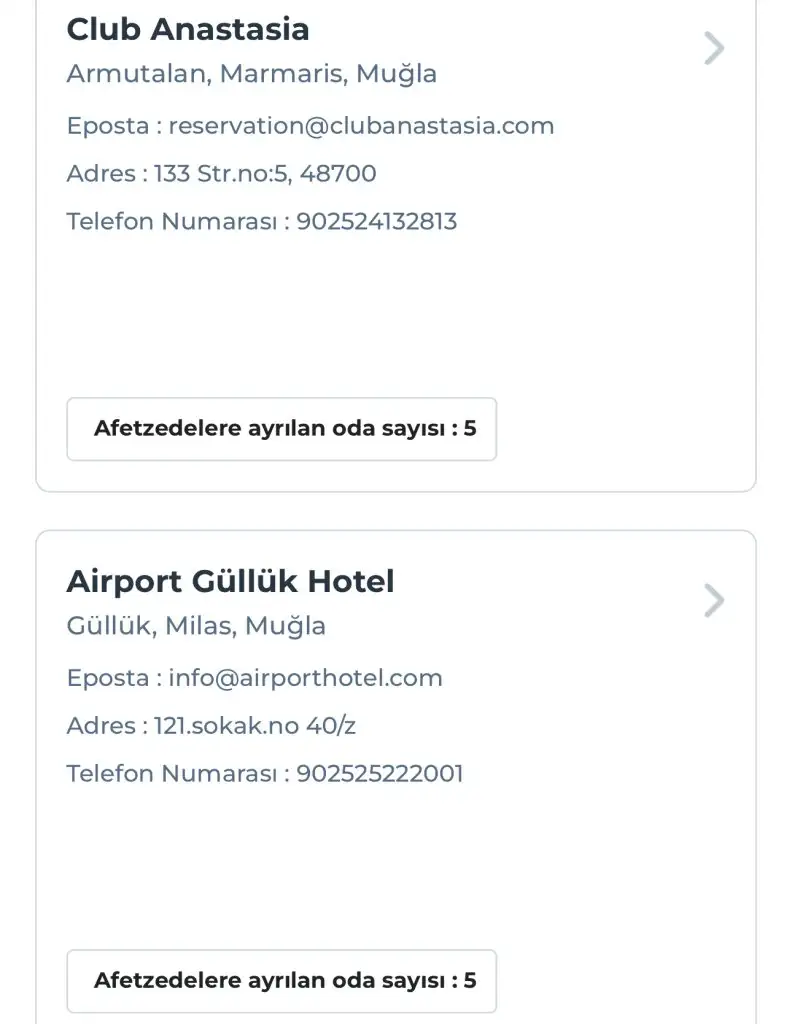Open the Club Anastasia hotel title
This screenshot has width=792, height=1024.
click(188, 30)
